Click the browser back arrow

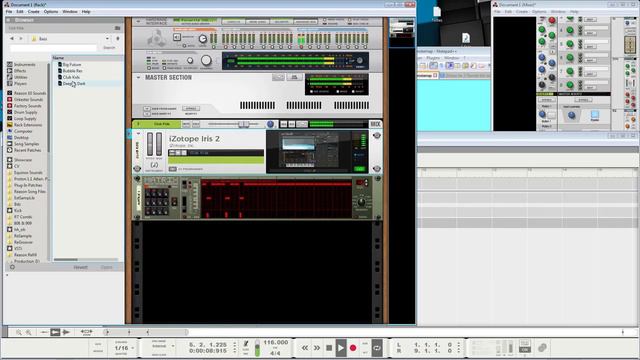pos(12,38)
